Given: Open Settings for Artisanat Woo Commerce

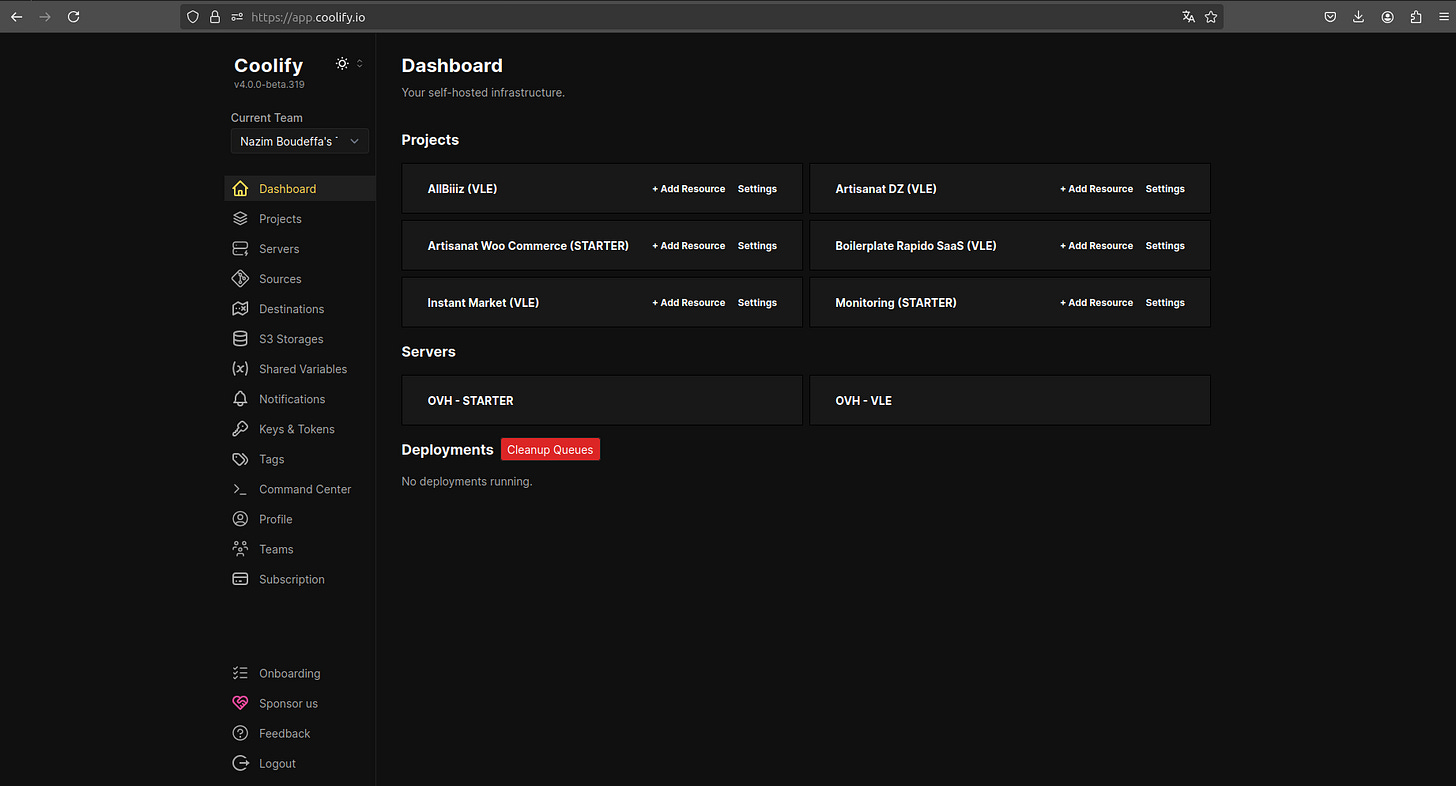Looking at the screenshot, I should point(757,246).
